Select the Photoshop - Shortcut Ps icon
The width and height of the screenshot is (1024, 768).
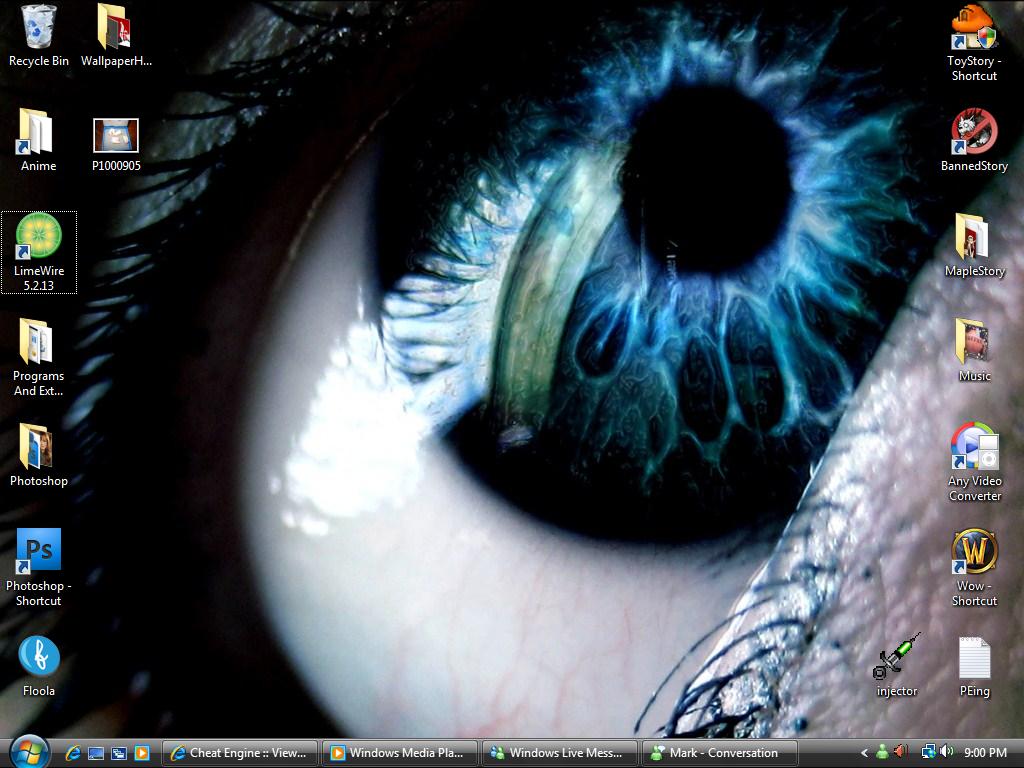tap(39, 551)
